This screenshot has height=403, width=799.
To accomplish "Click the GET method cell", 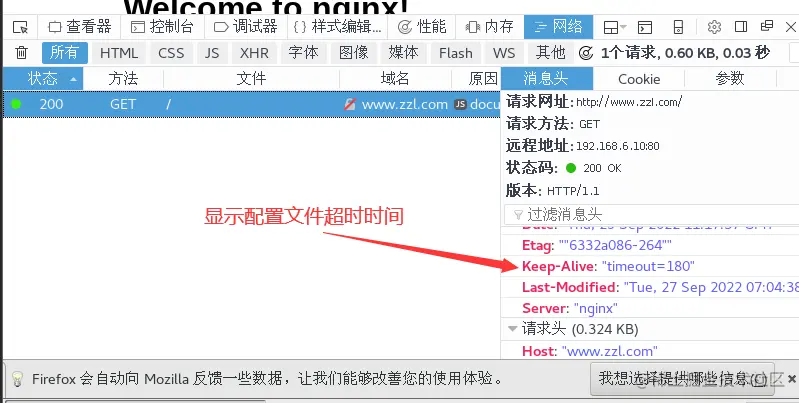I will (x=123, y=104).
